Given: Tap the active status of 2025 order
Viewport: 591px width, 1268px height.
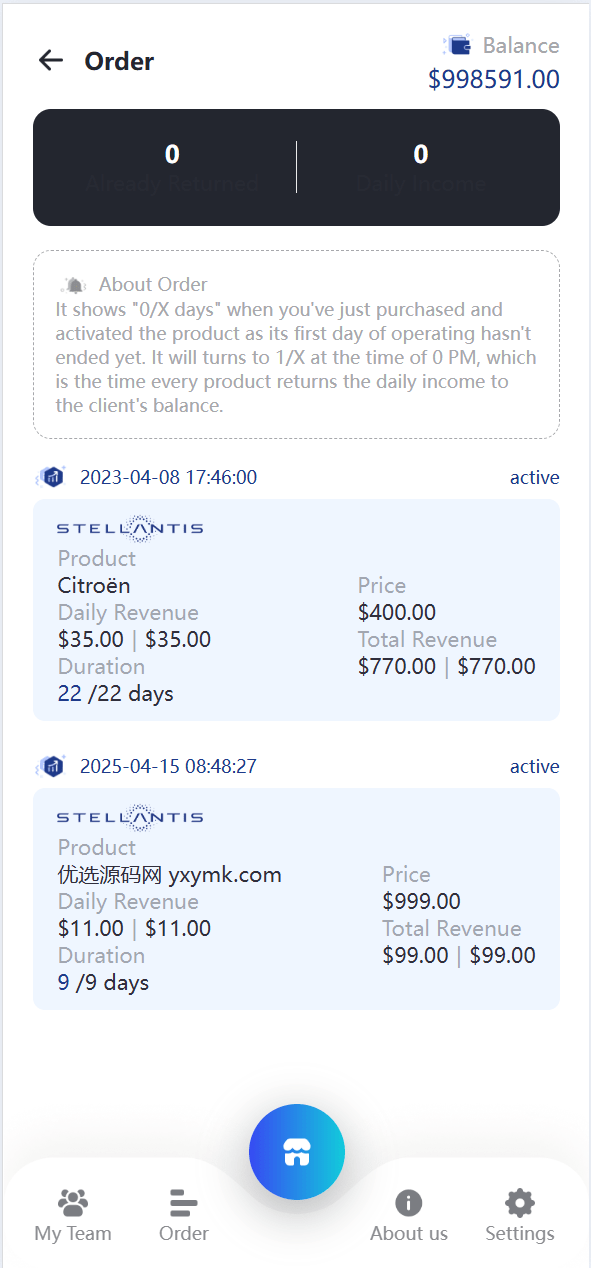Looking at the screenshot, I should pyautogui.click(x=535, y=766).
